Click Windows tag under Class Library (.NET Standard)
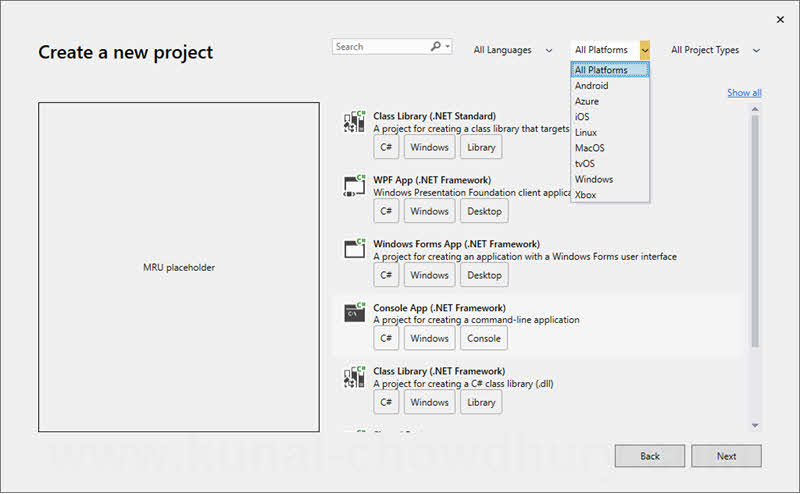Screen dimensions: 800x494 [x=429, y=147]
